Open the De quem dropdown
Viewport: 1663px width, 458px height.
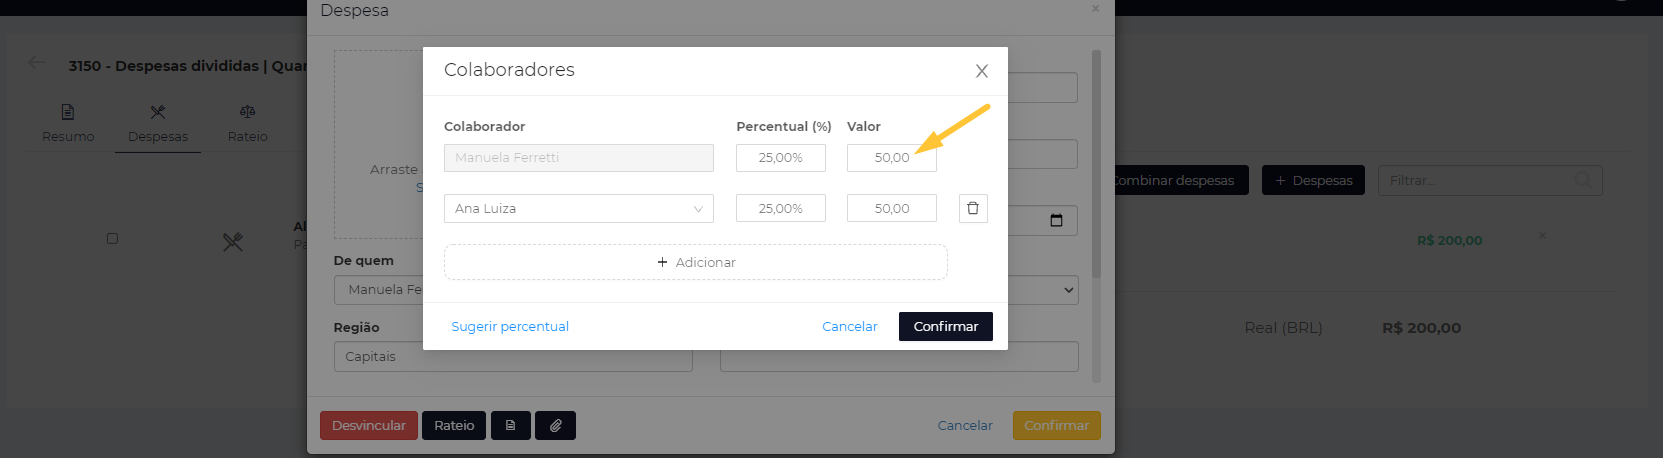379,289
